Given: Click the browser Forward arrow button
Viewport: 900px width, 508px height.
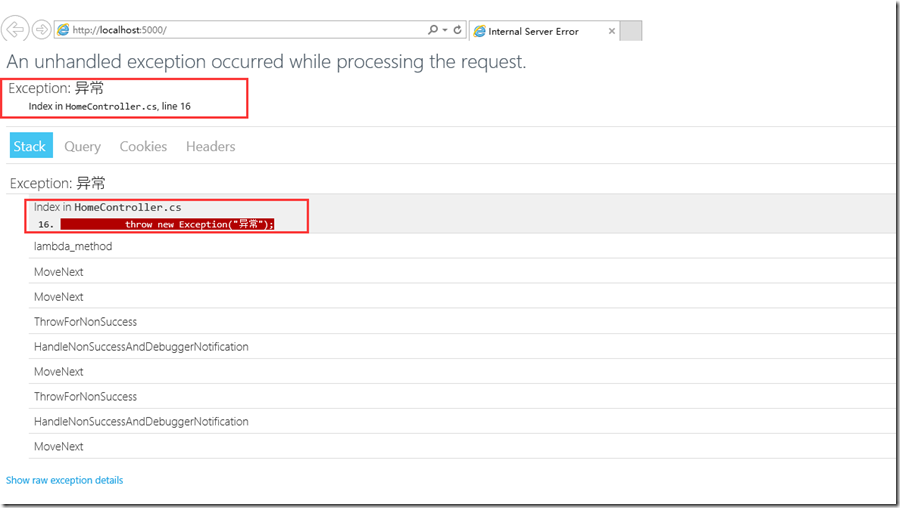Looking at the screenshot, I should point(41,29).
